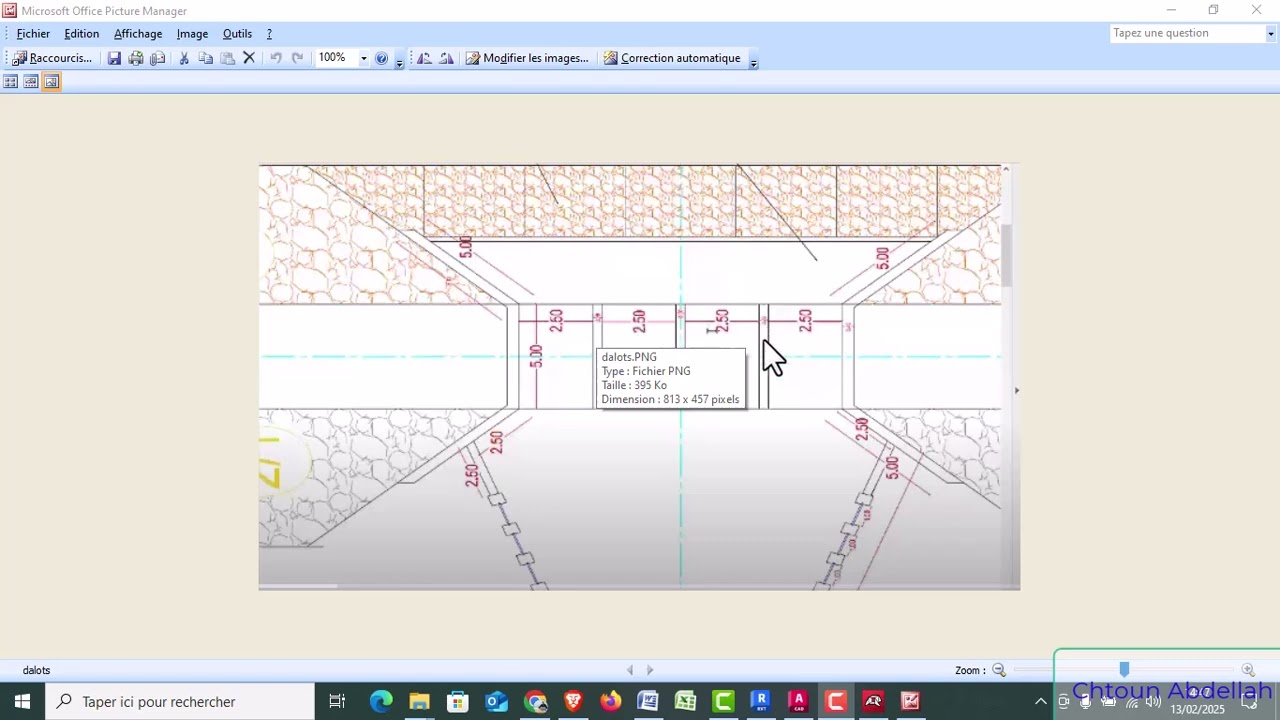Click the undo arrow icon
Viewport: 1280px width, 720px height.
tap(276, 58)
